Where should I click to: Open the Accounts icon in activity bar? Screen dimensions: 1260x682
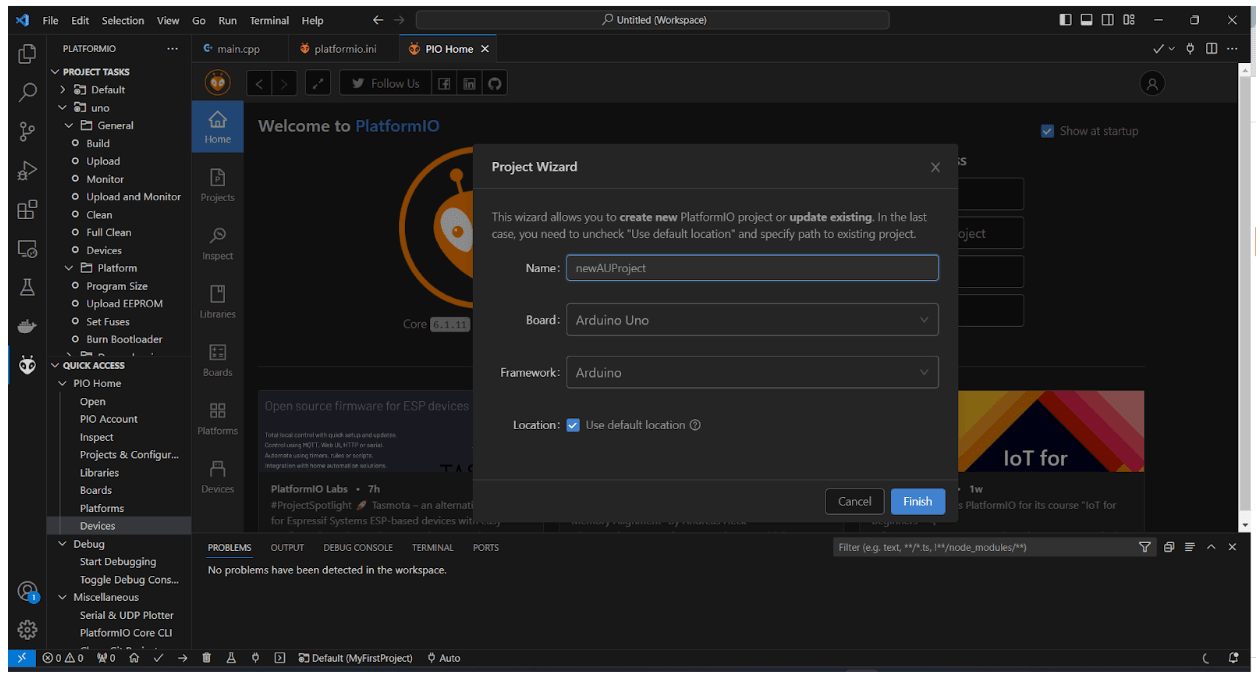(28, 592)
